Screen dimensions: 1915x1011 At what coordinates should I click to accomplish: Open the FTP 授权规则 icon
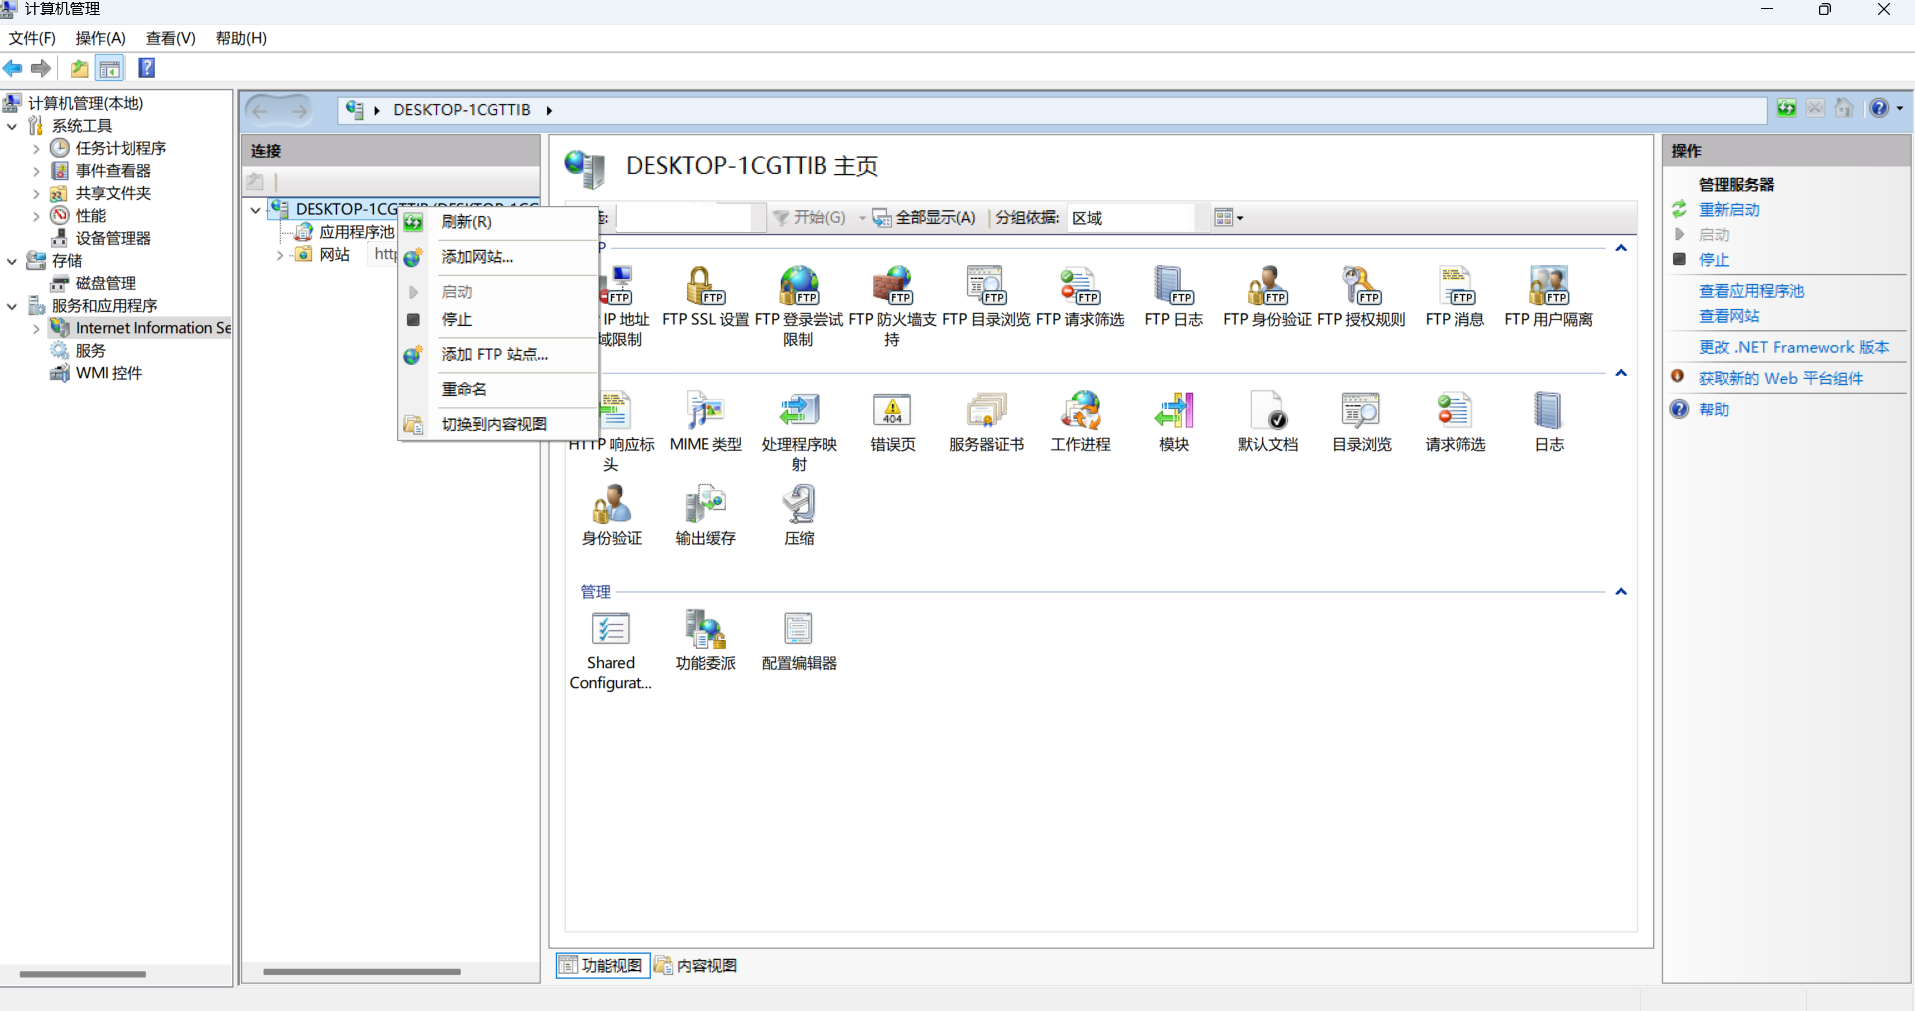[1361, 297]
